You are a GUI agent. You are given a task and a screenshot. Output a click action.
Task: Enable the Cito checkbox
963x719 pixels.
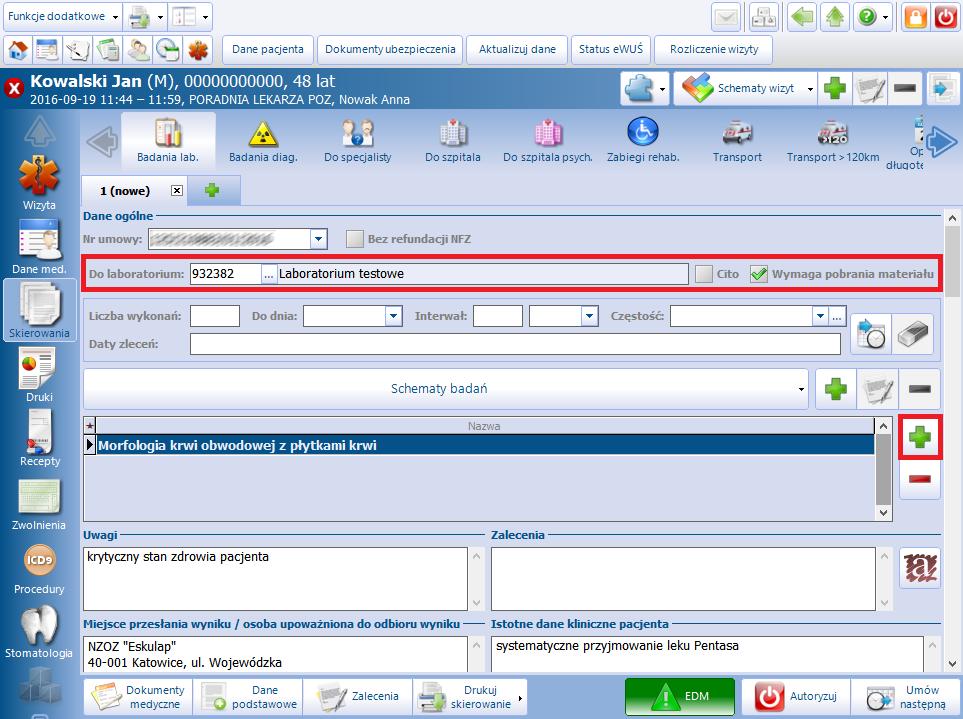(x=704, y=274)
